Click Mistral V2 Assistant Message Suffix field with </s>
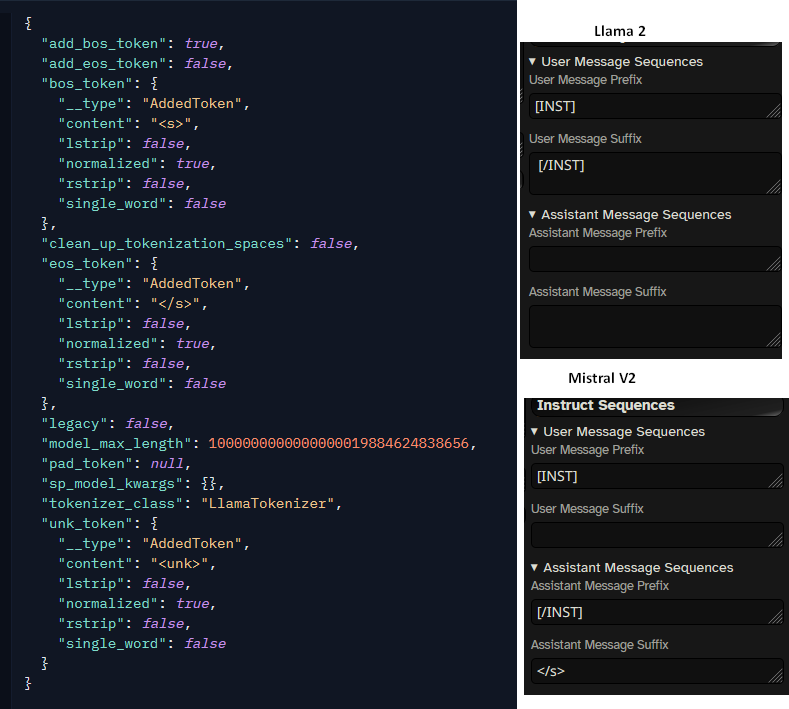 tap(657, 671)
